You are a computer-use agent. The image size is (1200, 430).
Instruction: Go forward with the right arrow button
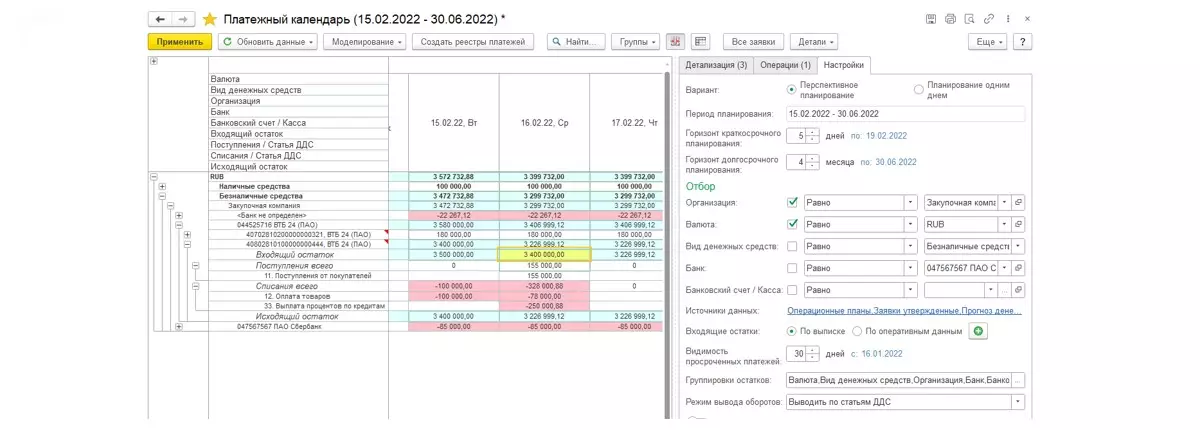click(183, 19)
